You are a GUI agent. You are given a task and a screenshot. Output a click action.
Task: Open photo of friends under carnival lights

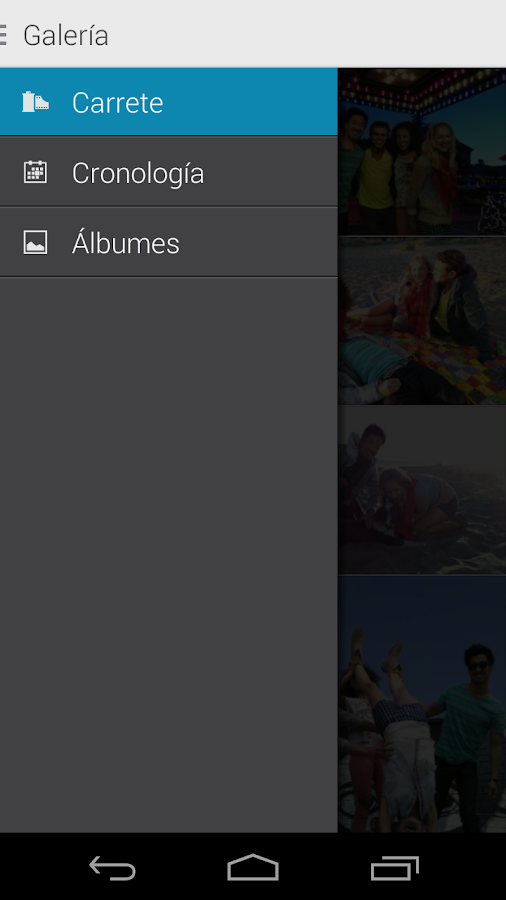(422, 152)
